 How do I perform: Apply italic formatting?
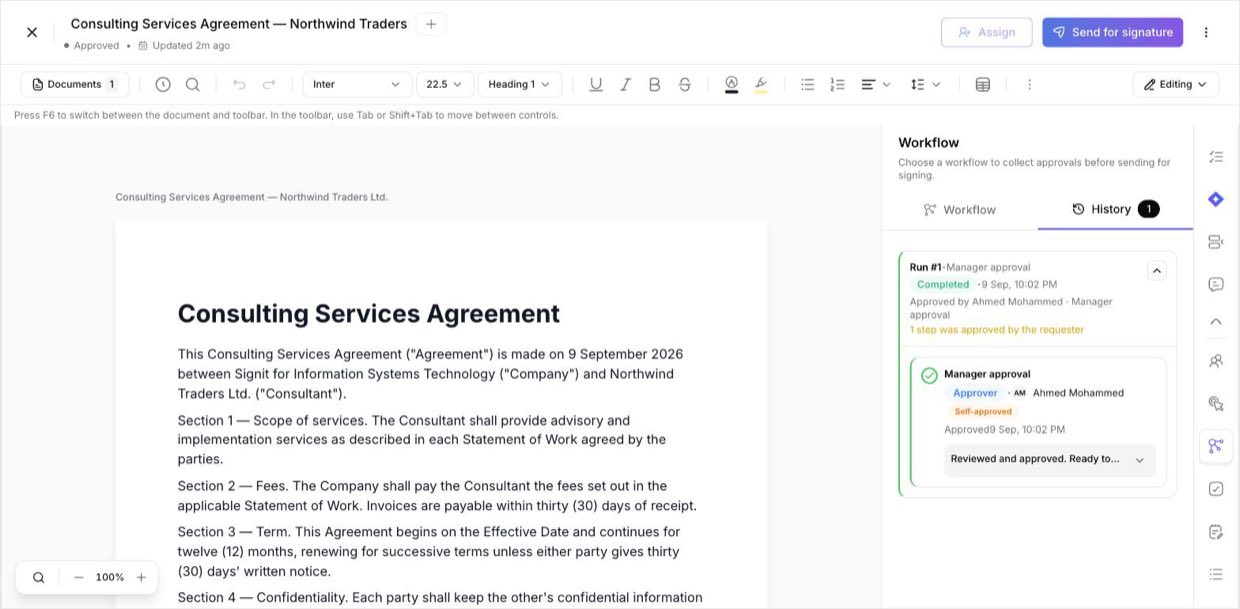pyautogui.click(x=625, y=85)
